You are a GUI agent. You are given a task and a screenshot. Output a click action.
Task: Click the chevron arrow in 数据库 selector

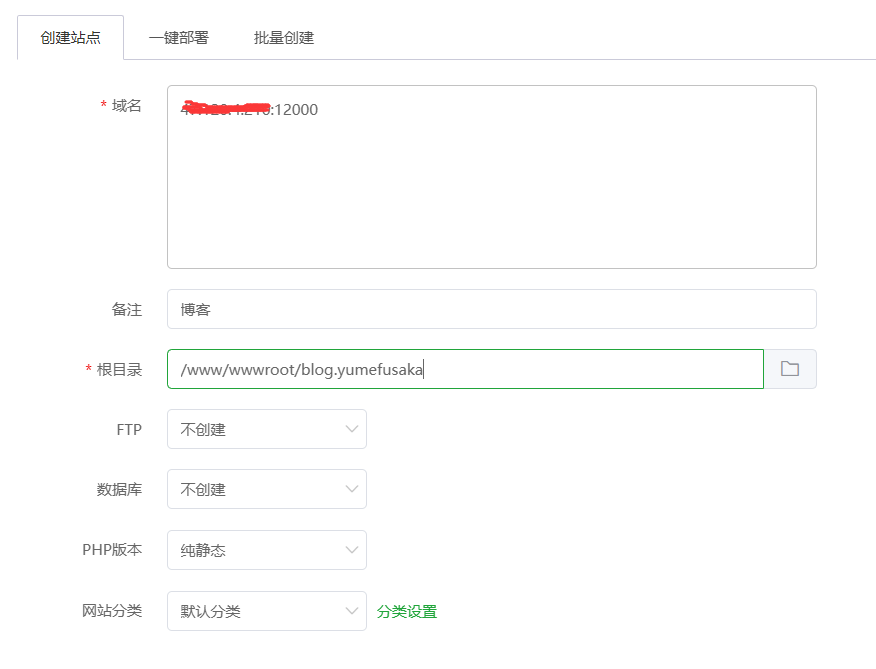point(351,489)
